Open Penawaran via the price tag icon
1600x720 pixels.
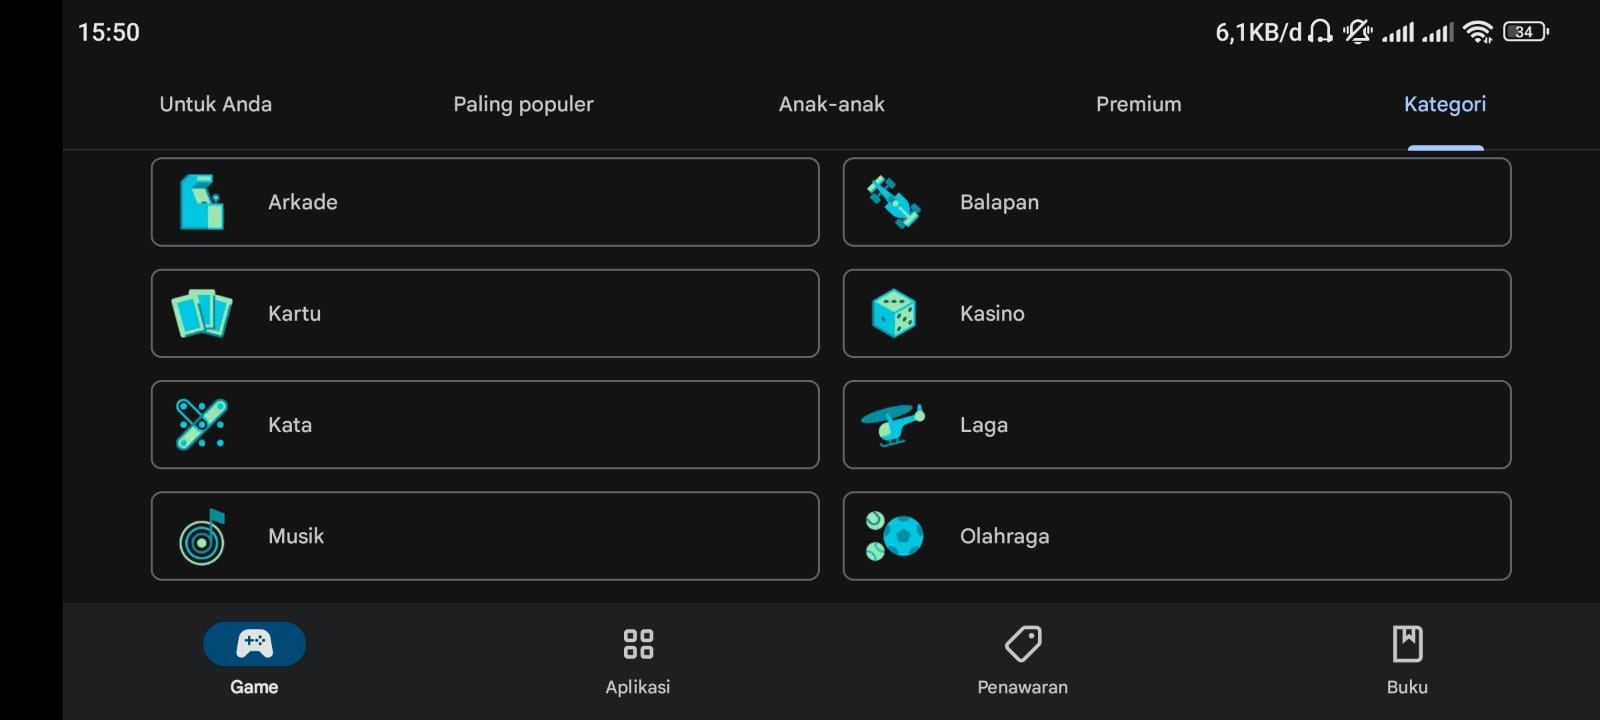(1022, 644)
